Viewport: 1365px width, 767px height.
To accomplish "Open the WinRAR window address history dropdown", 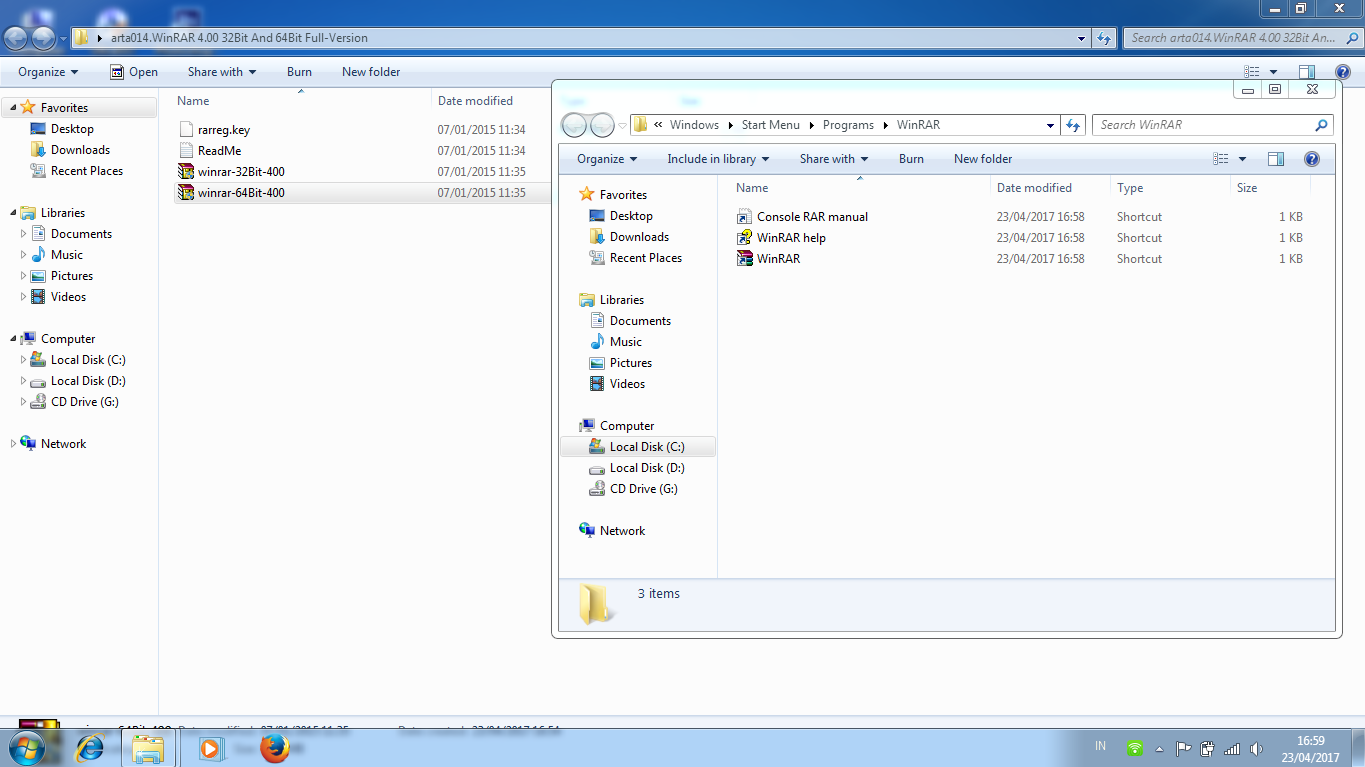I will coord(1051,125).
